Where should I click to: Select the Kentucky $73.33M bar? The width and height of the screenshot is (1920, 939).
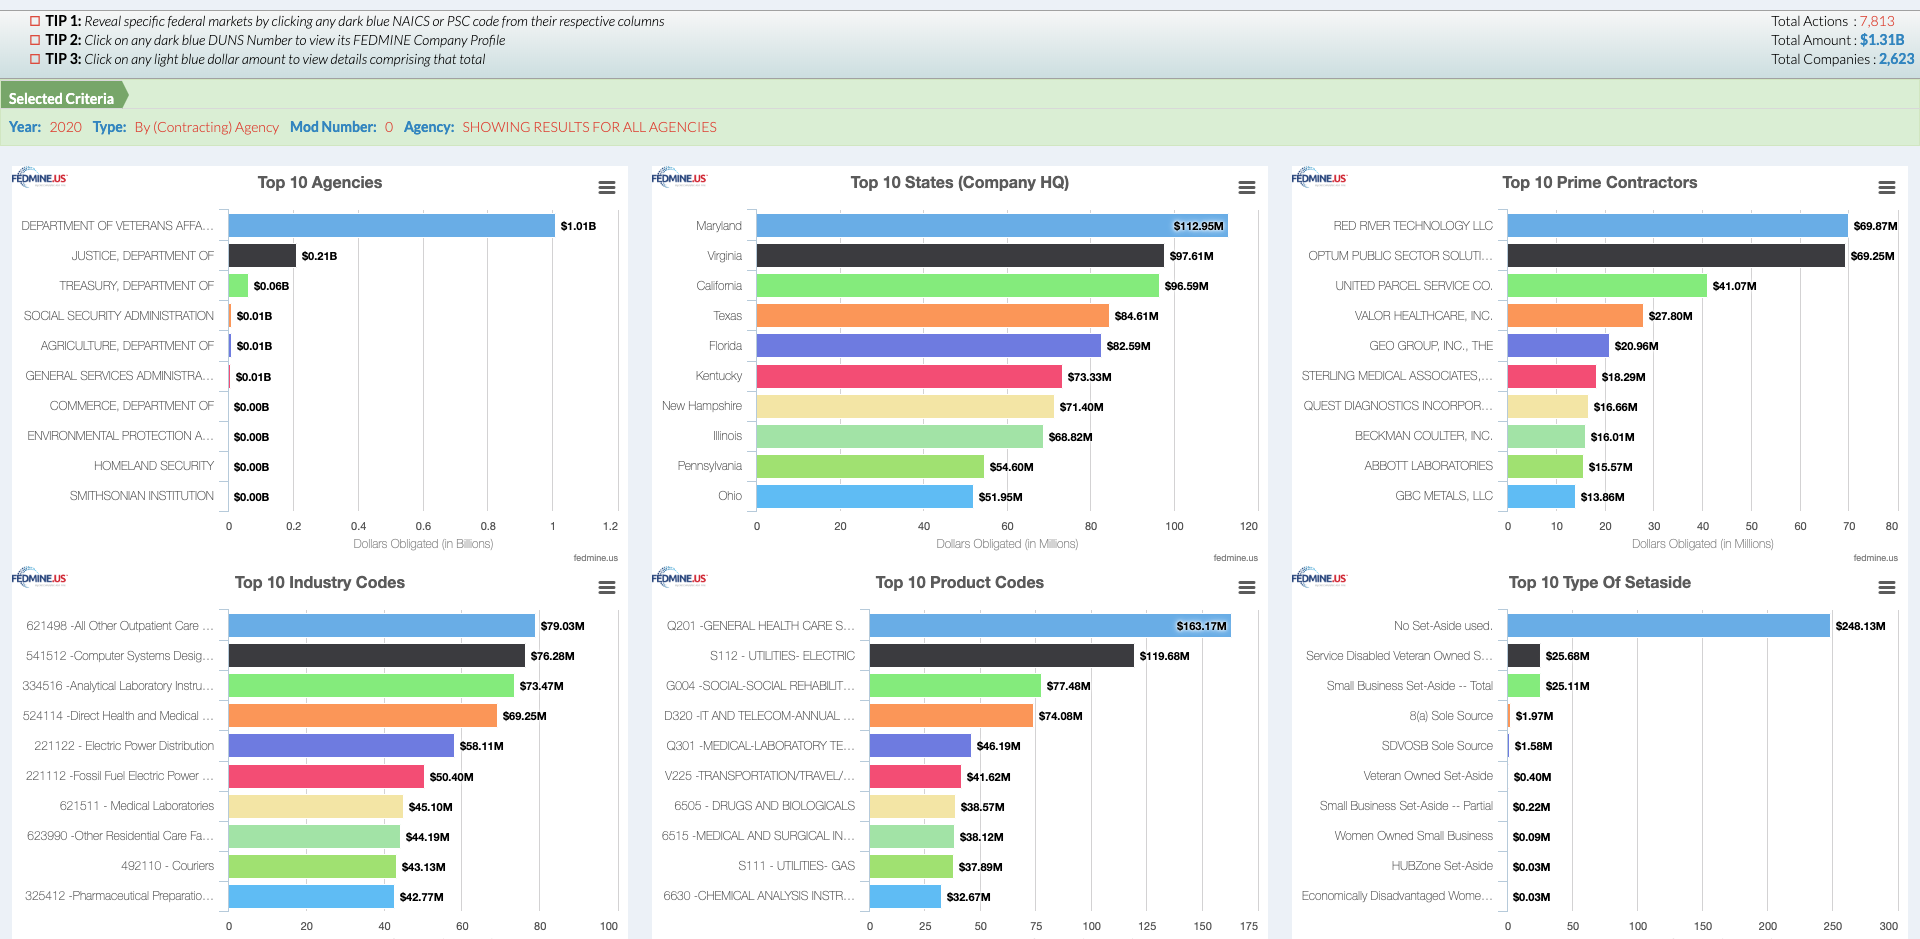909,376
